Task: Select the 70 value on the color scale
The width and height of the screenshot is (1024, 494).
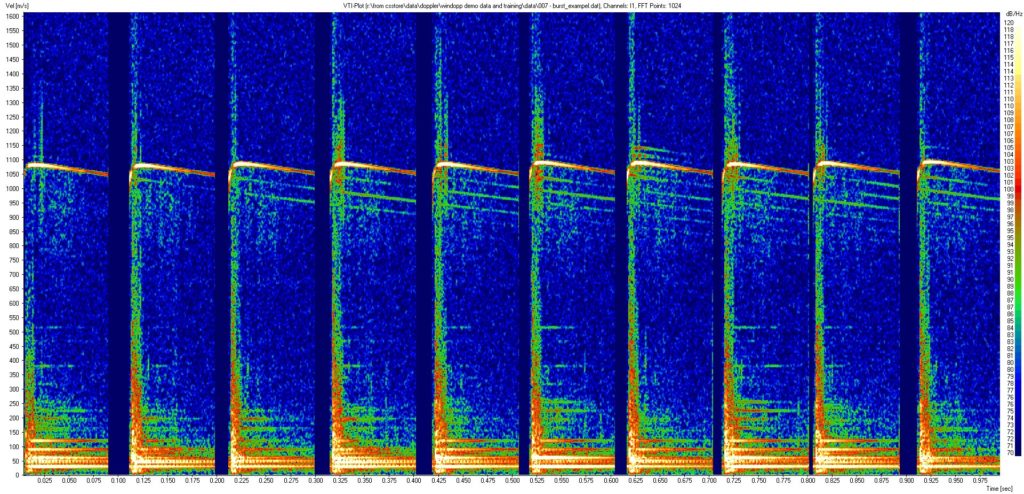Action: [x=1009, y=453]
